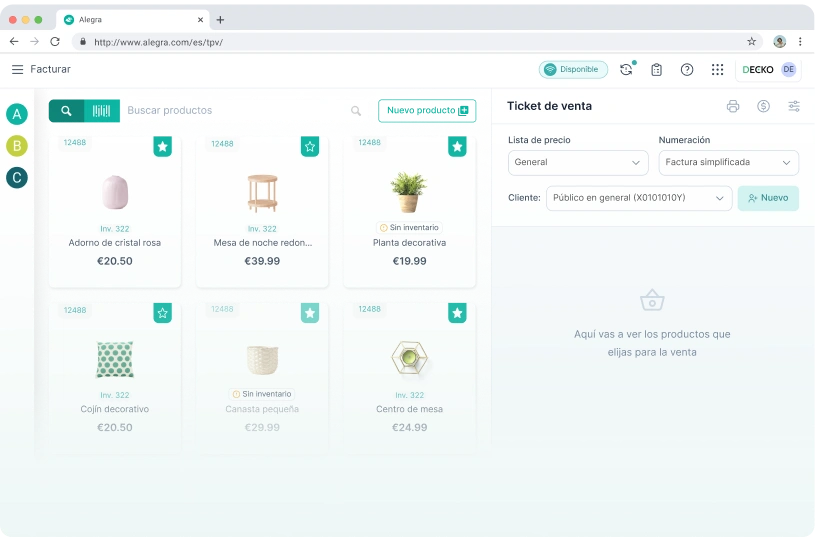
Task: Open the hamburger menu next to Facturar
Action: click(x=17, y=69)
